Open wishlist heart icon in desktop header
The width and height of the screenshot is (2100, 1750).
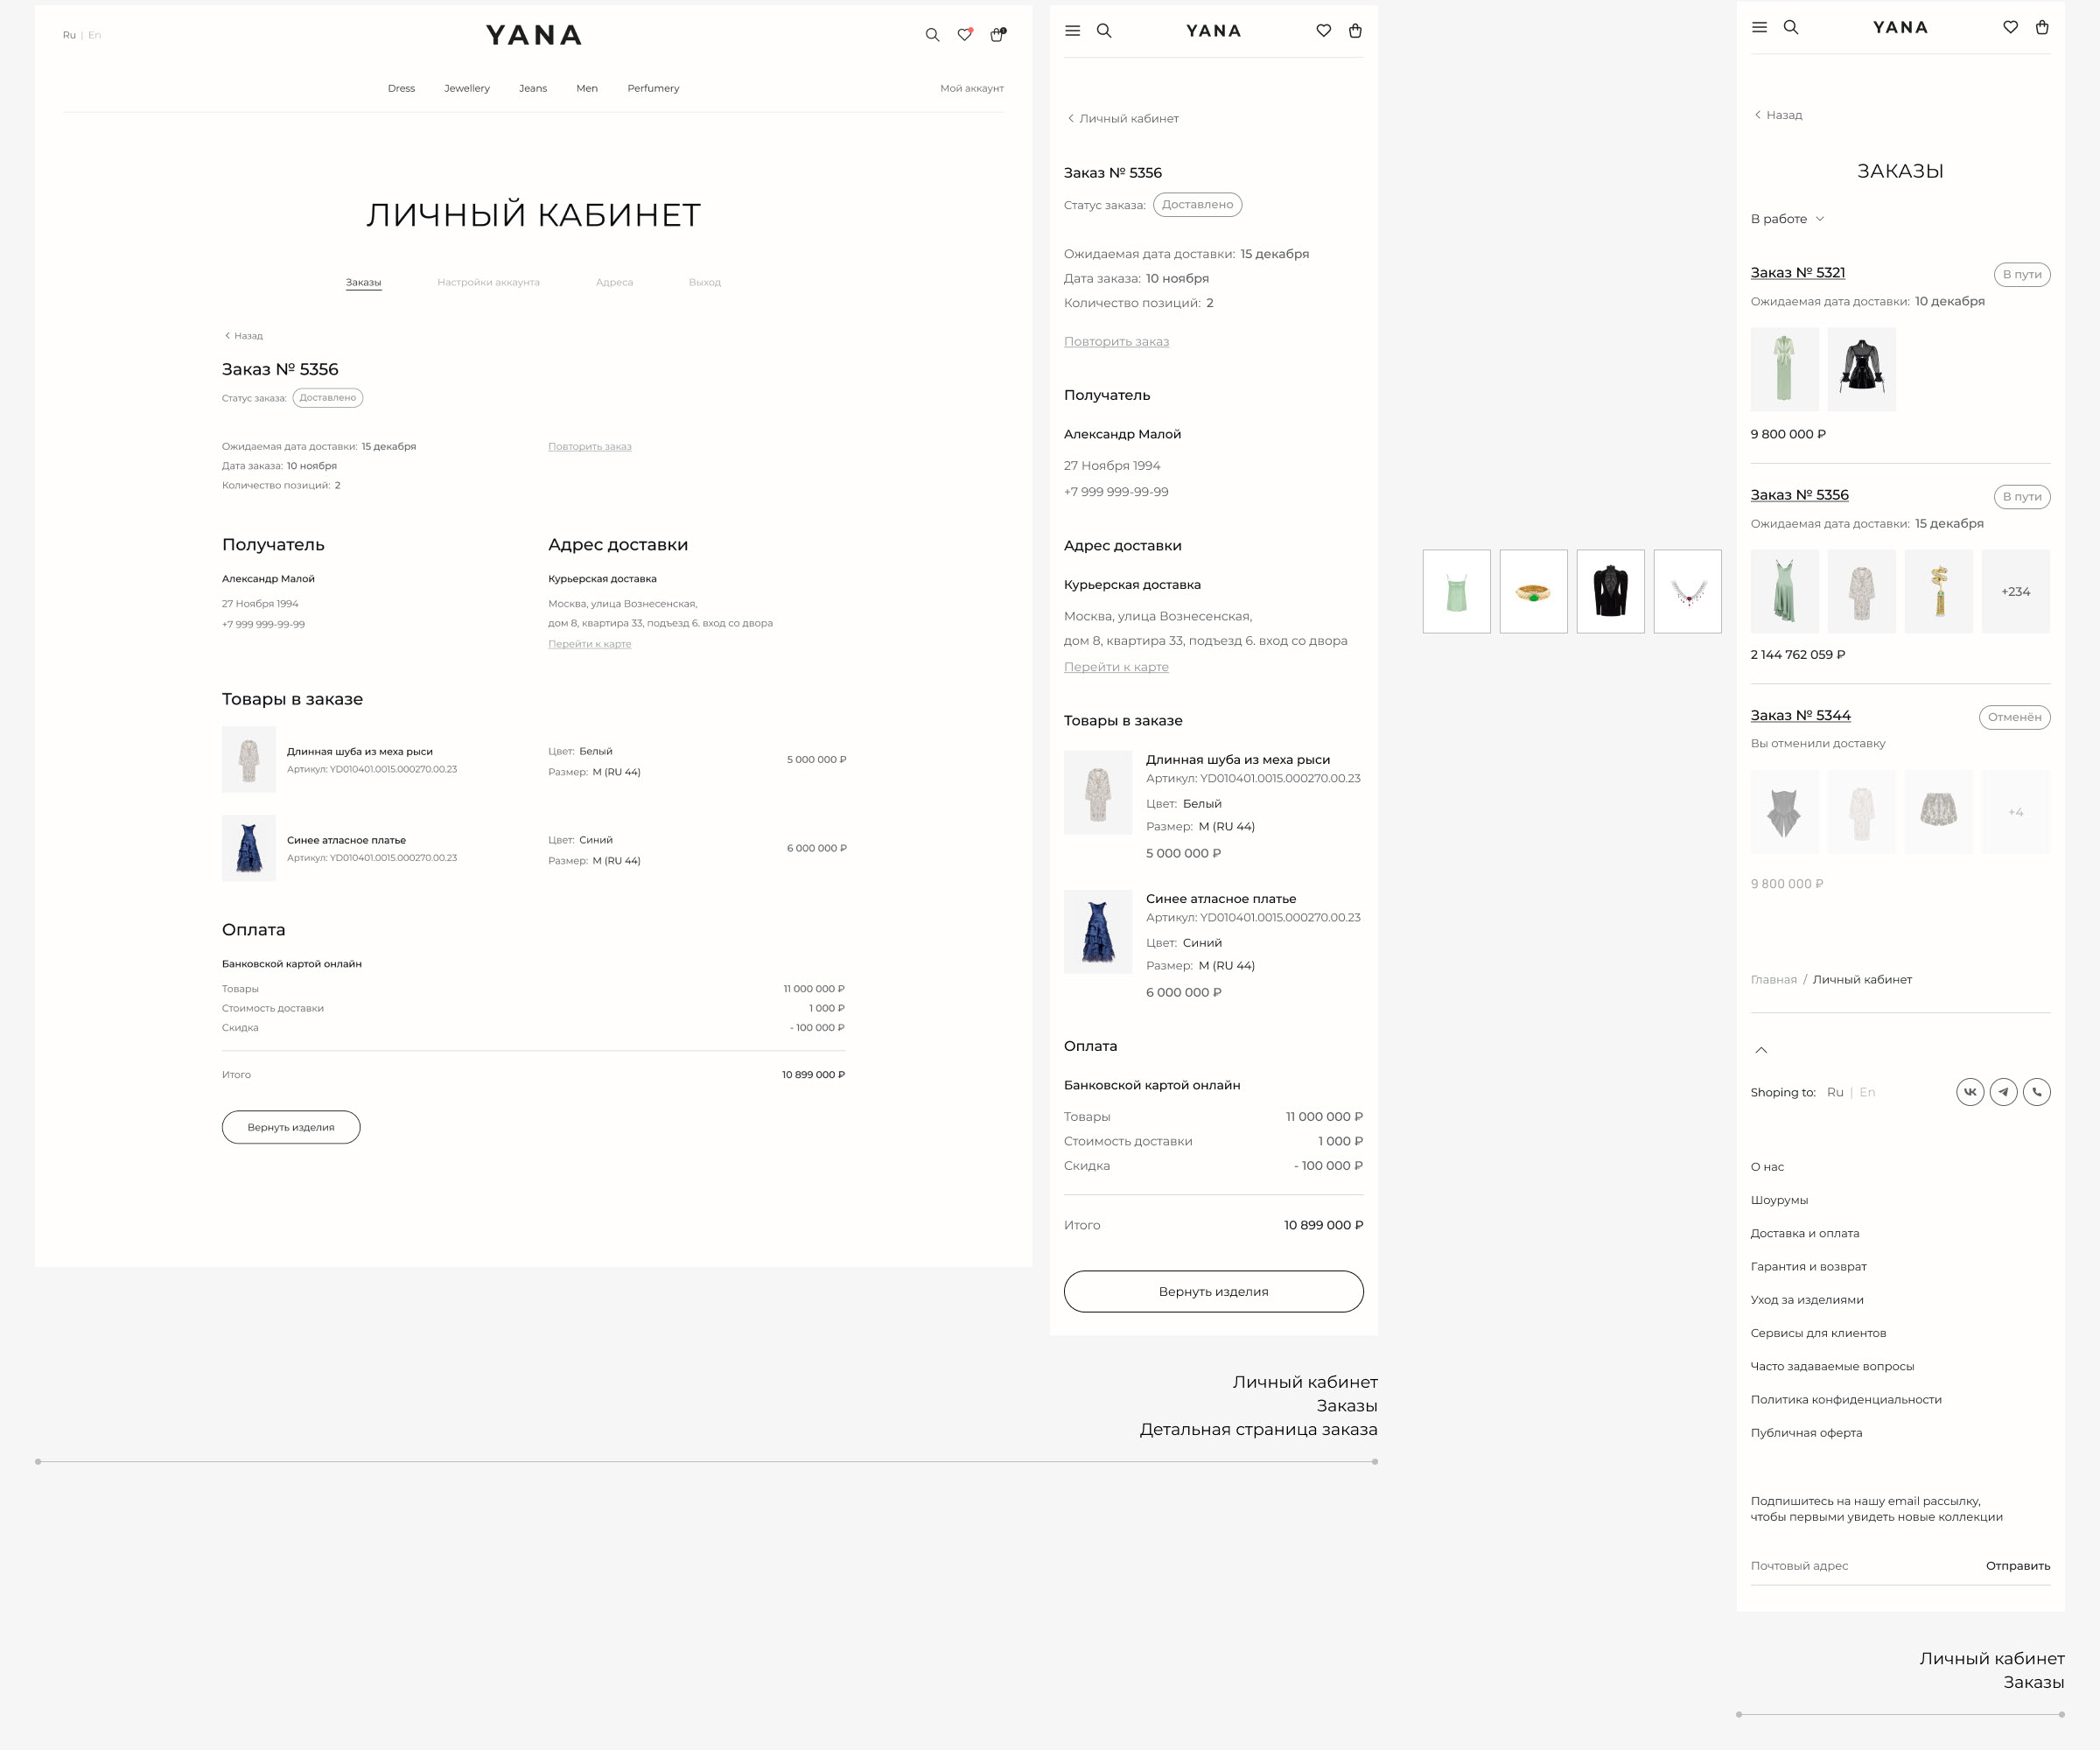click(x=964, y=35)
